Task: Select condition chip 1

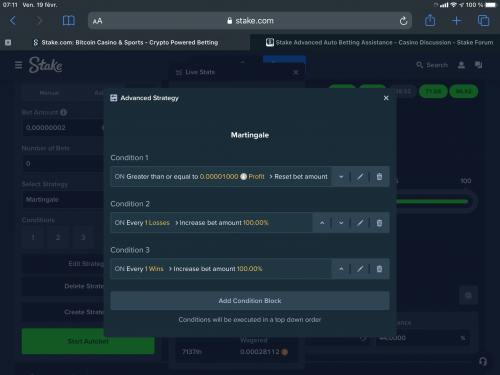Action: (x=33, y=237)
